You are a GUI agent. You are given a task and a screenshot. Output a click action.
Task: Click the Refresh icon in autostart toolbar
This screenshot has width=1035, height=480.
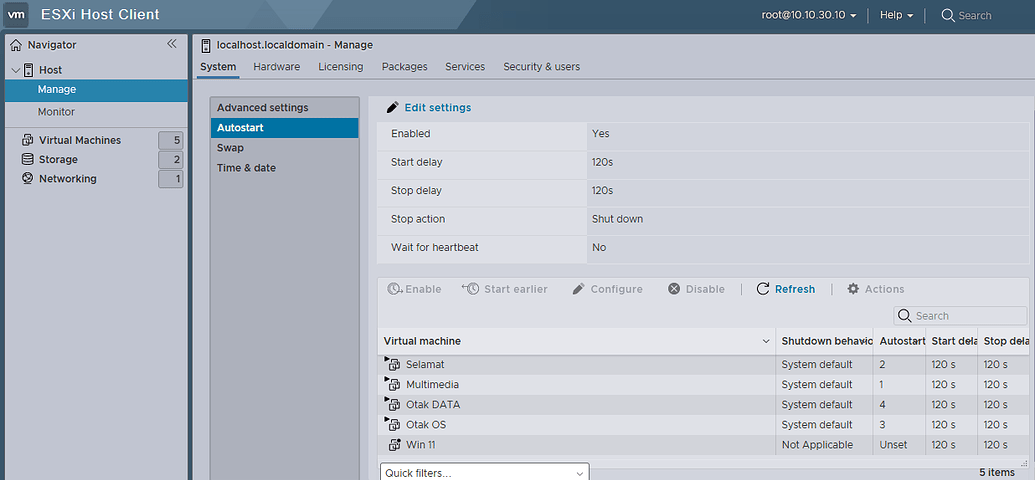[763, 289]
